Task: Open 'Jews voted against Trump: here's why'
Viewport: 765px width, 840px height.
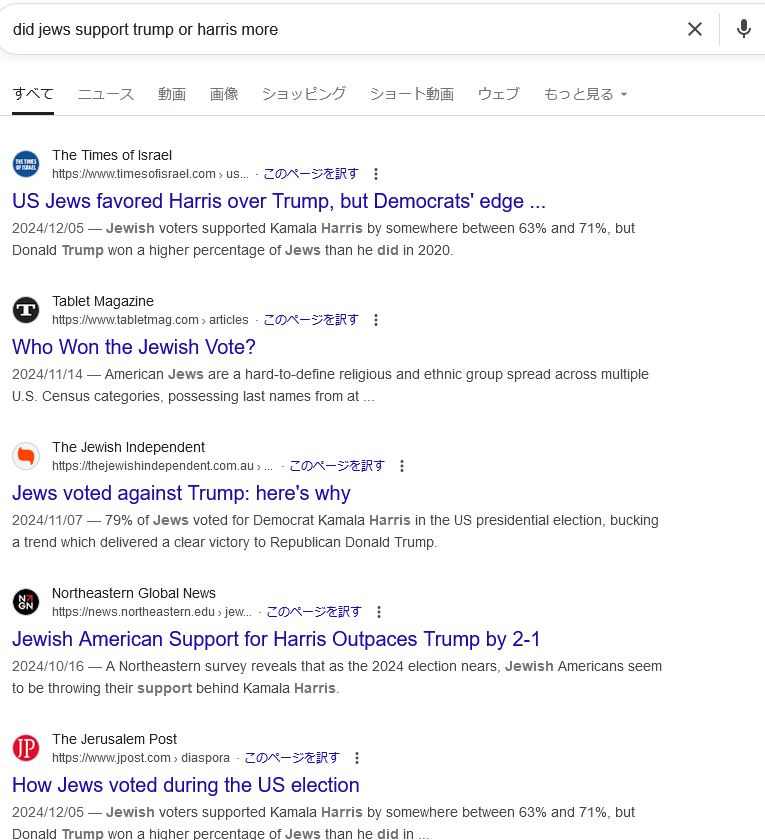Action: pos(181,493)
